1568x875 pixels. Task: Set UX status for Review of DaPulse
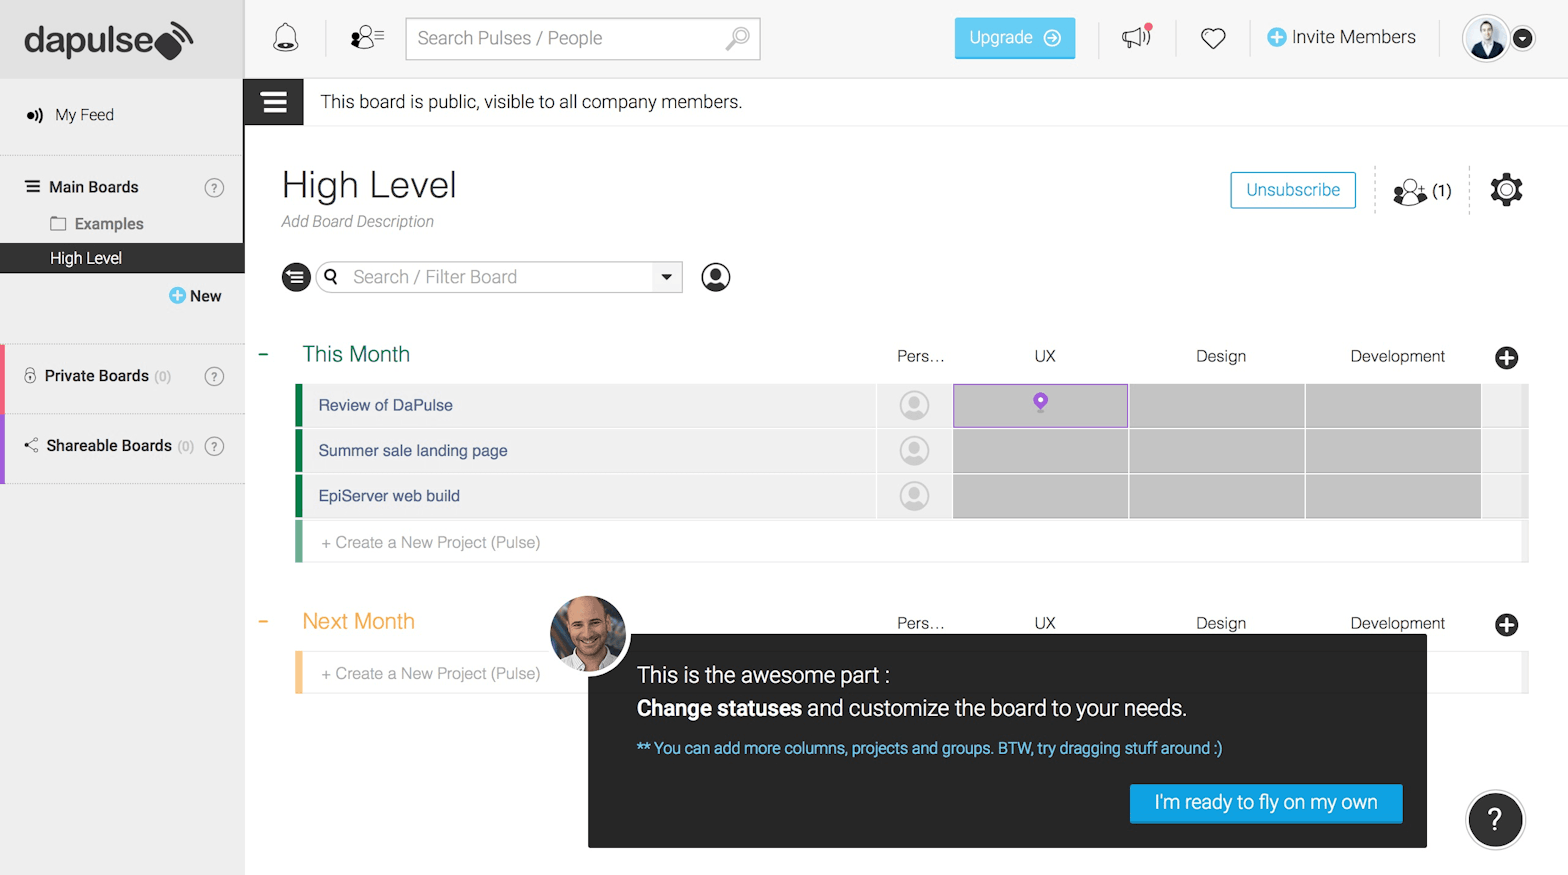point(1040,406)
